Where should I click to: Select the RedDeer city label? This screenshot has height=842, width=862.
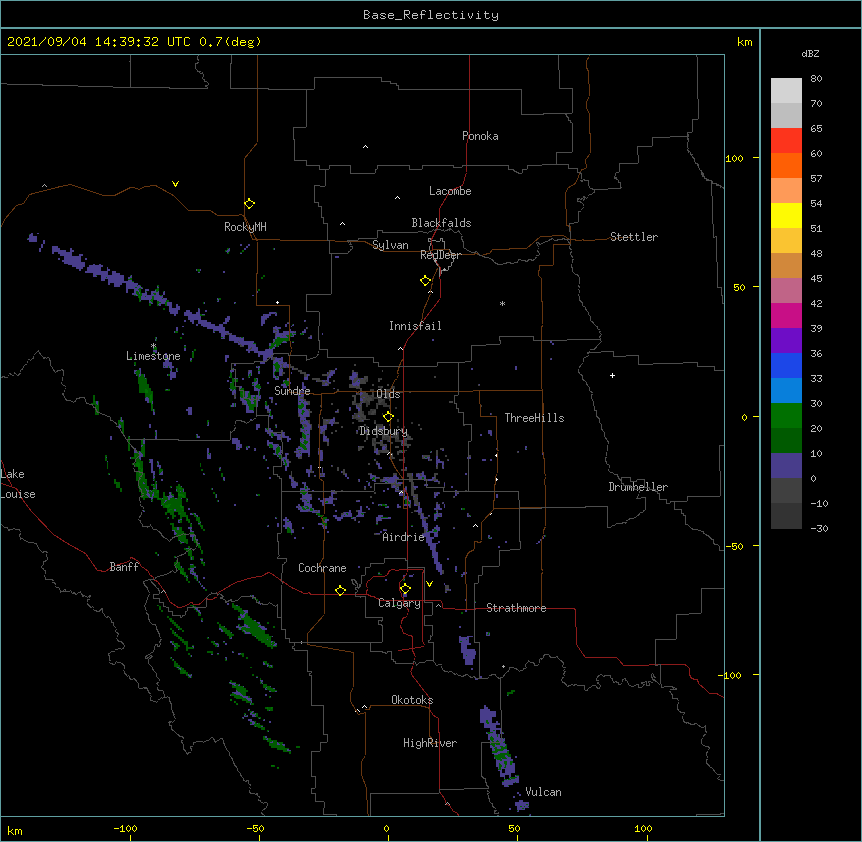(440, 255)
